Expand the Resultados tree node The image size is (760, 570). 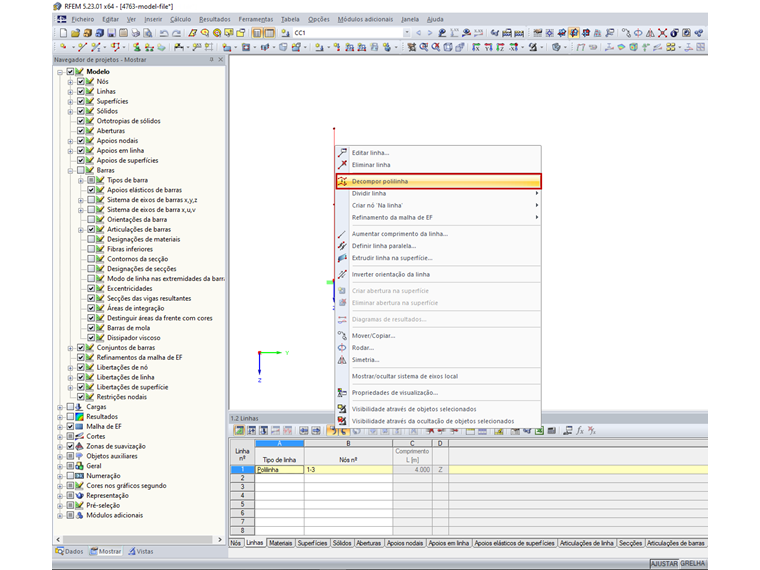point(60,417)
